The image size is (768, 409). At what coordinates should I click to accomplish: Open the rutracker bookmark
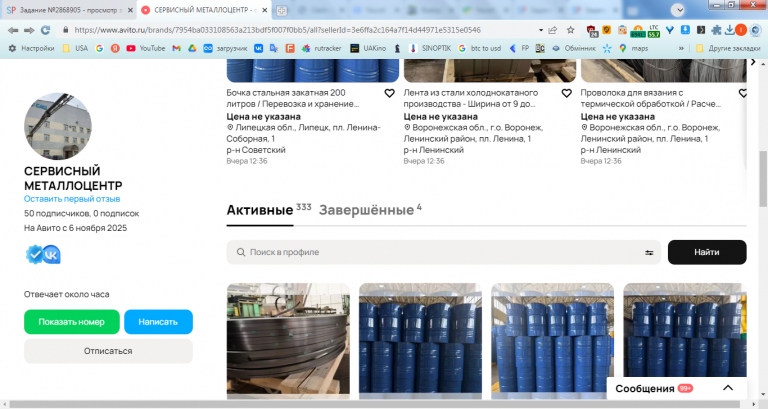coord(321,48)
